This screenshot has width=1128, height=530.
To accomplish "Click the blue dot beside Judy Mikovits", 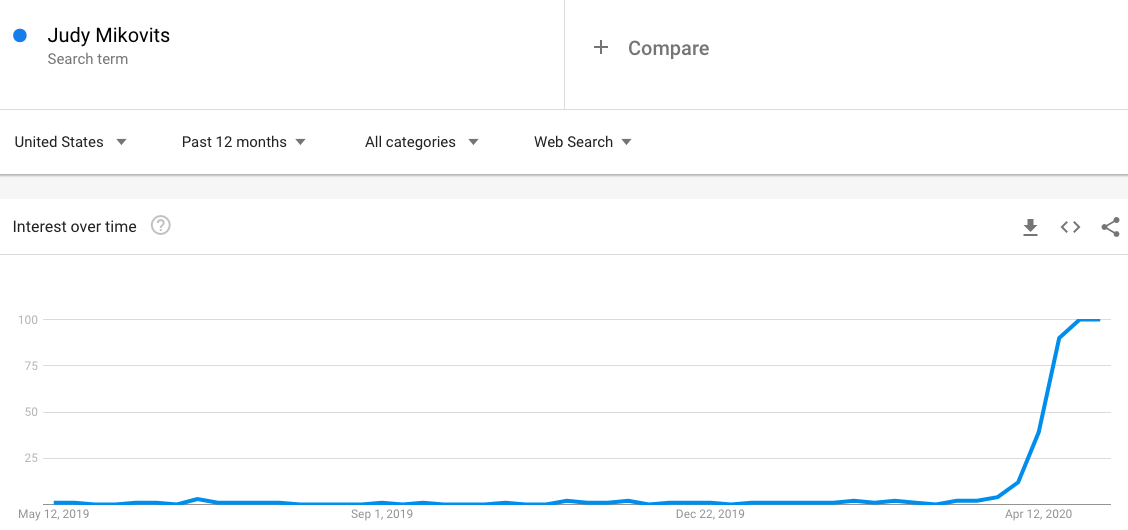I will (20, 35).
